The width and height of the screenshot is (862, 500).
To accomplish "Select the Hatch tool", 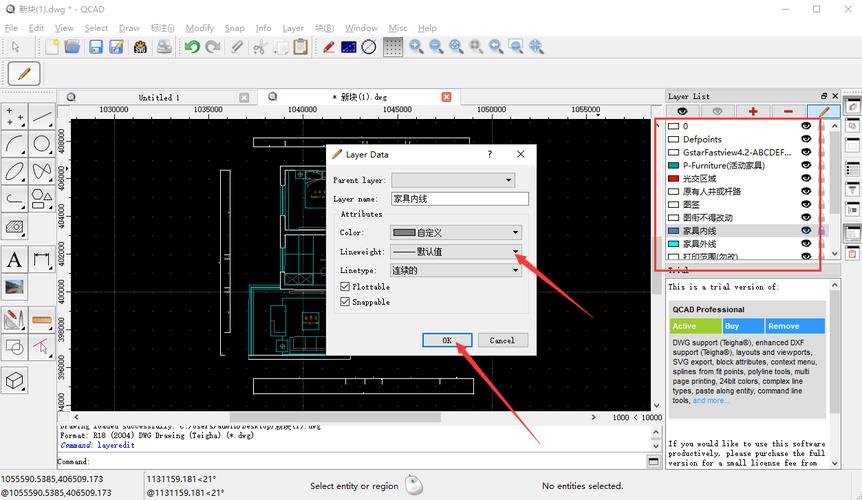I will tap(14, 226).
